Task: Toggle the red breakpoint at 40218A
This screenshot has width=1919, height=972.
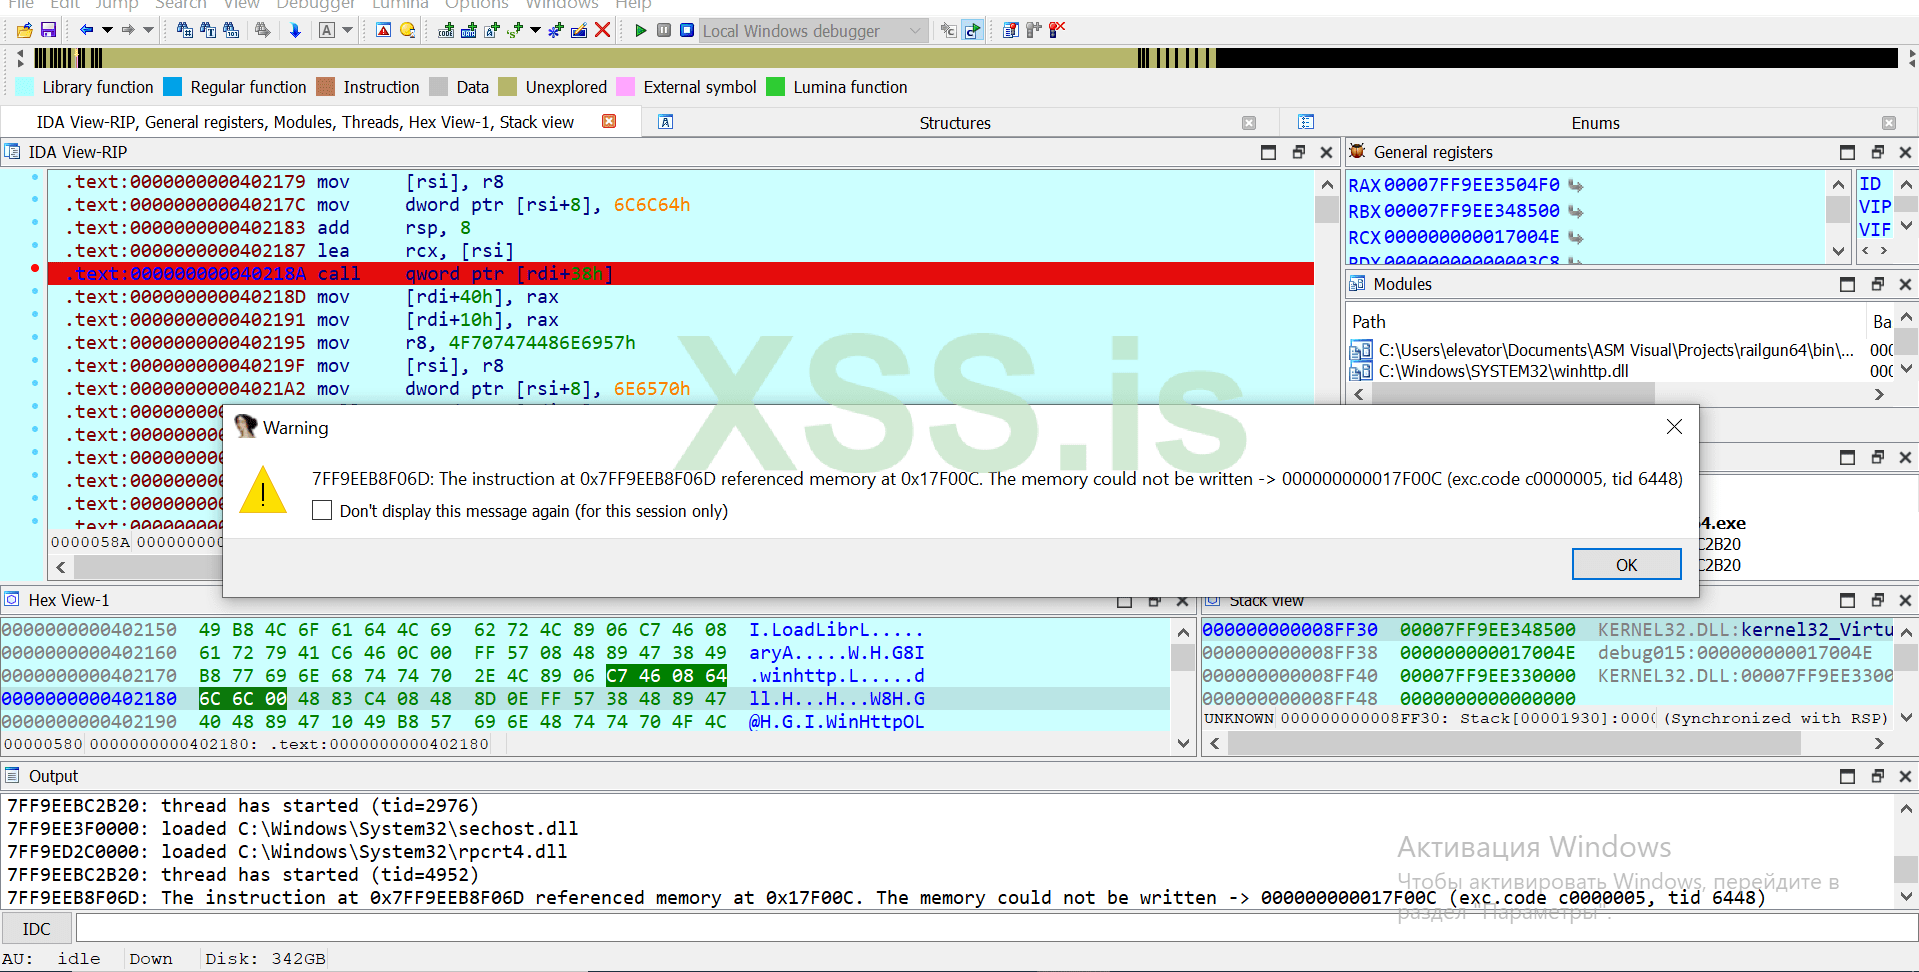Action: point(35,268)
